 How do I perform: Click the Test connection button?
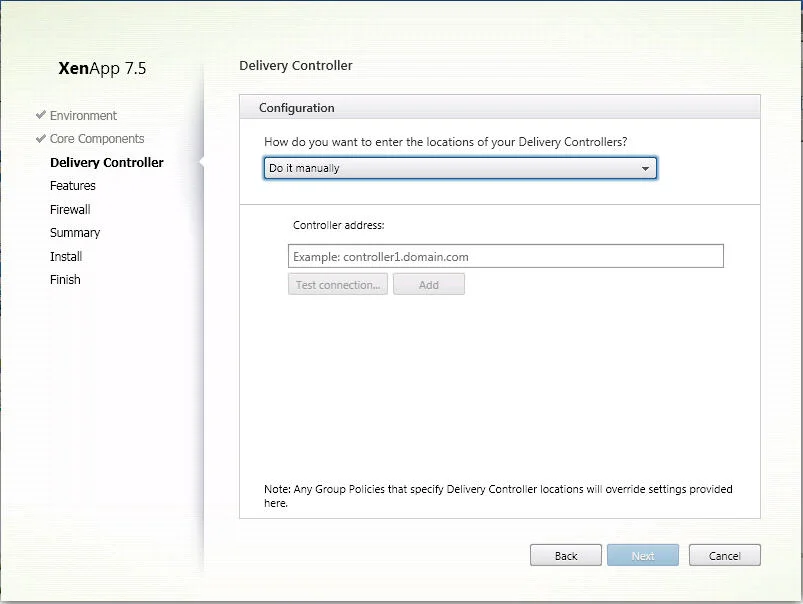point(337,284)
